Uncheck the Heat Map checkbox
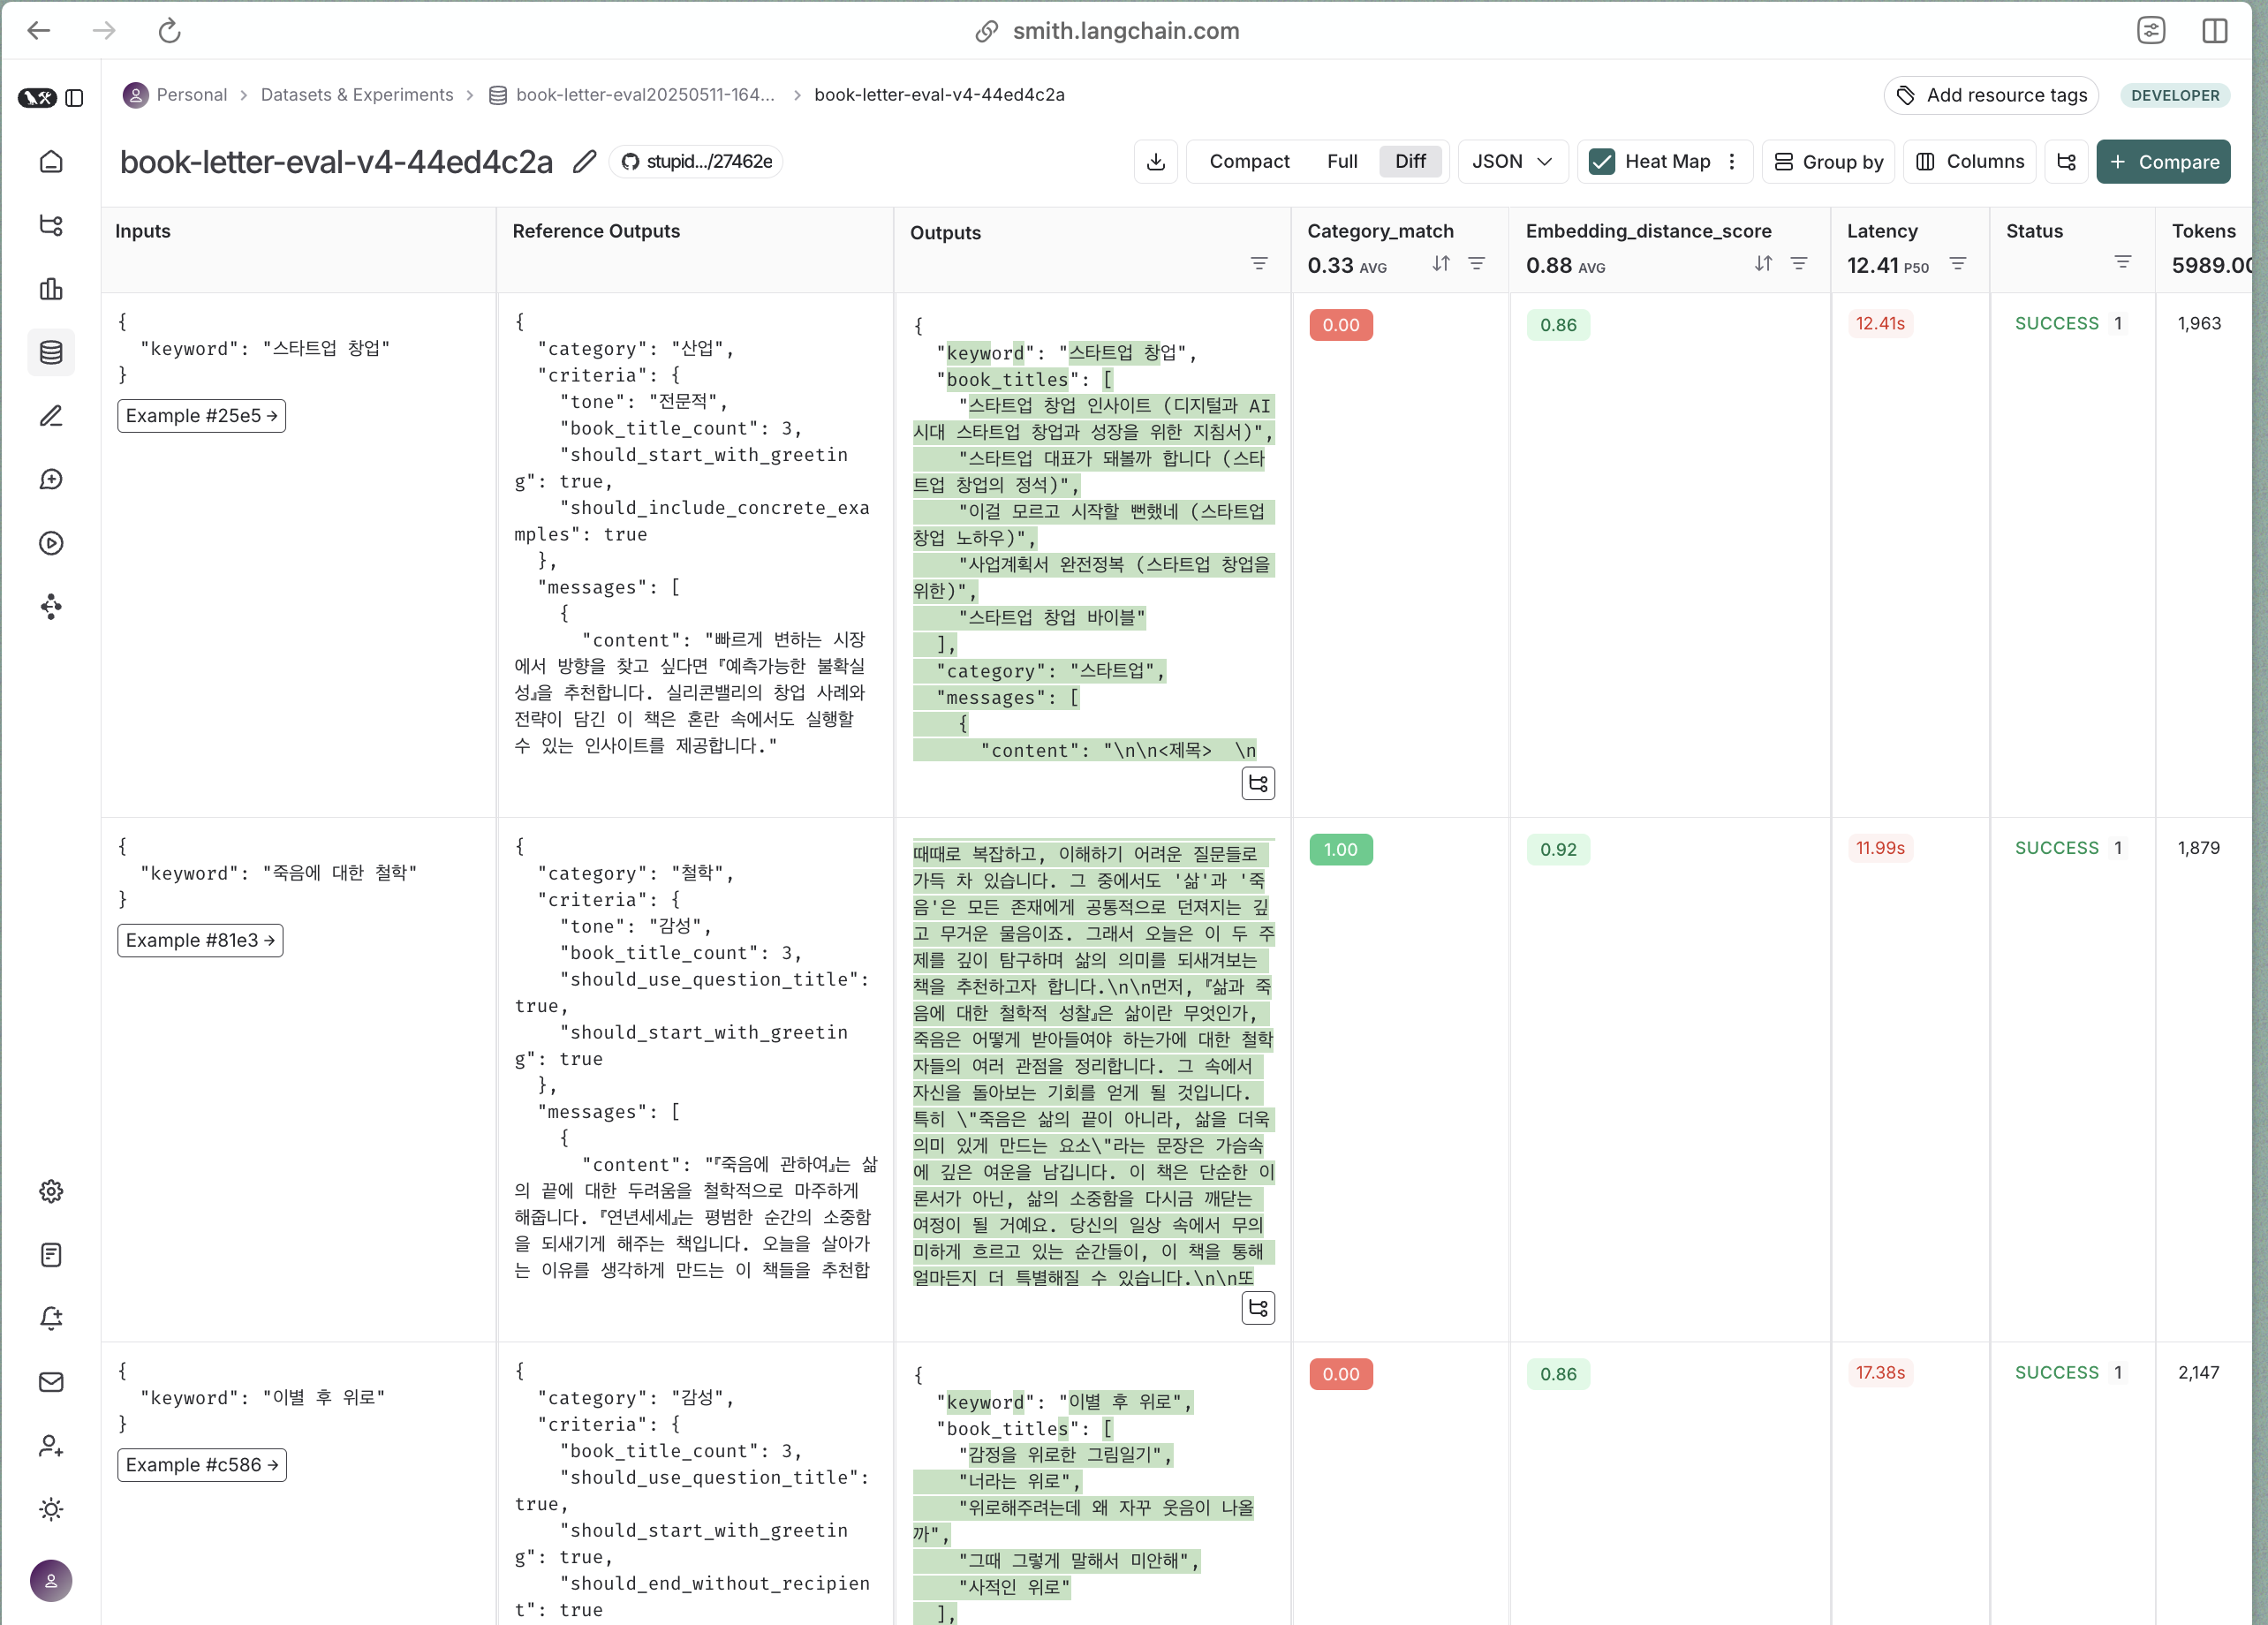Screen dimensions: 2268x1625 tap(1602, 162)
